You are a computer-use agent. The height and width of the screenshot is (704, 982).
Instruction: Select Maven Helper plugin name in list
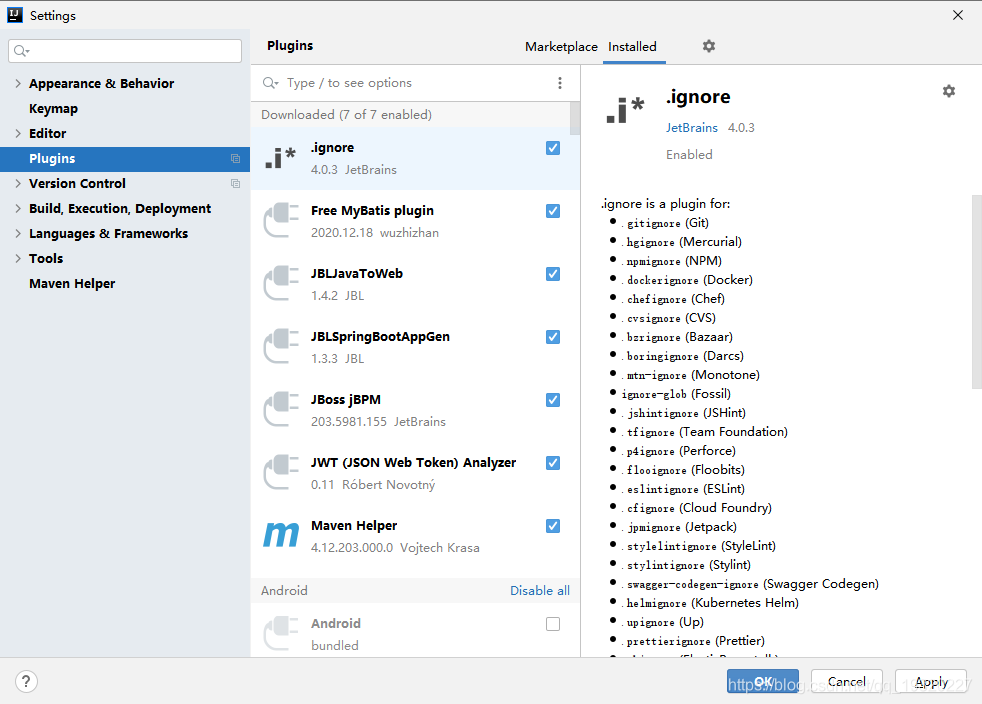coord(354,525)
